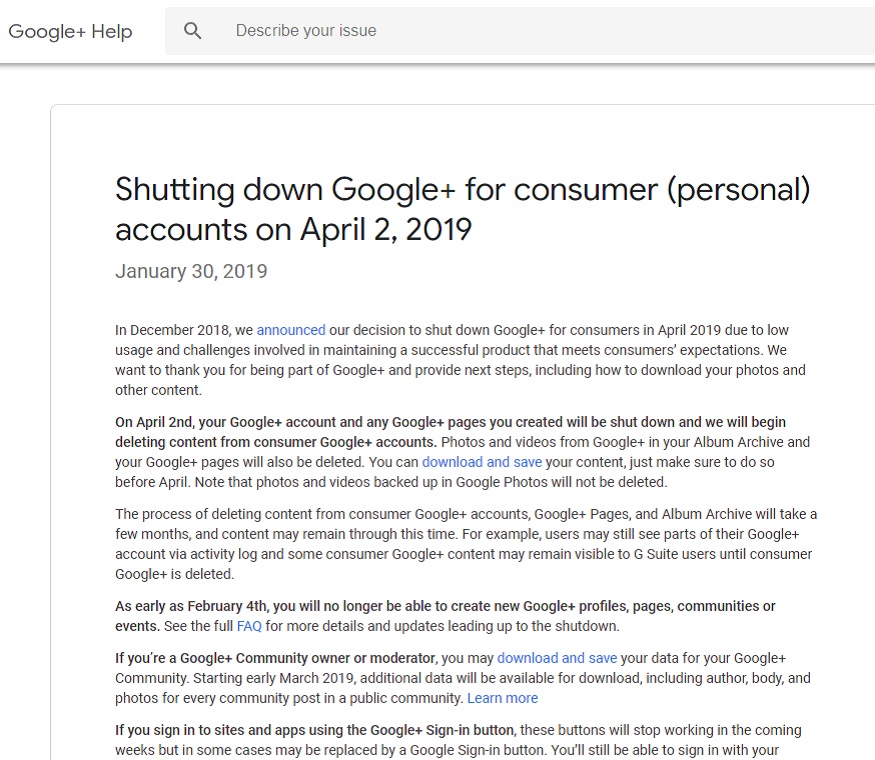Click bold text starting "On April 2nd"
Screen dimensions: 875x760
[450, 432]
